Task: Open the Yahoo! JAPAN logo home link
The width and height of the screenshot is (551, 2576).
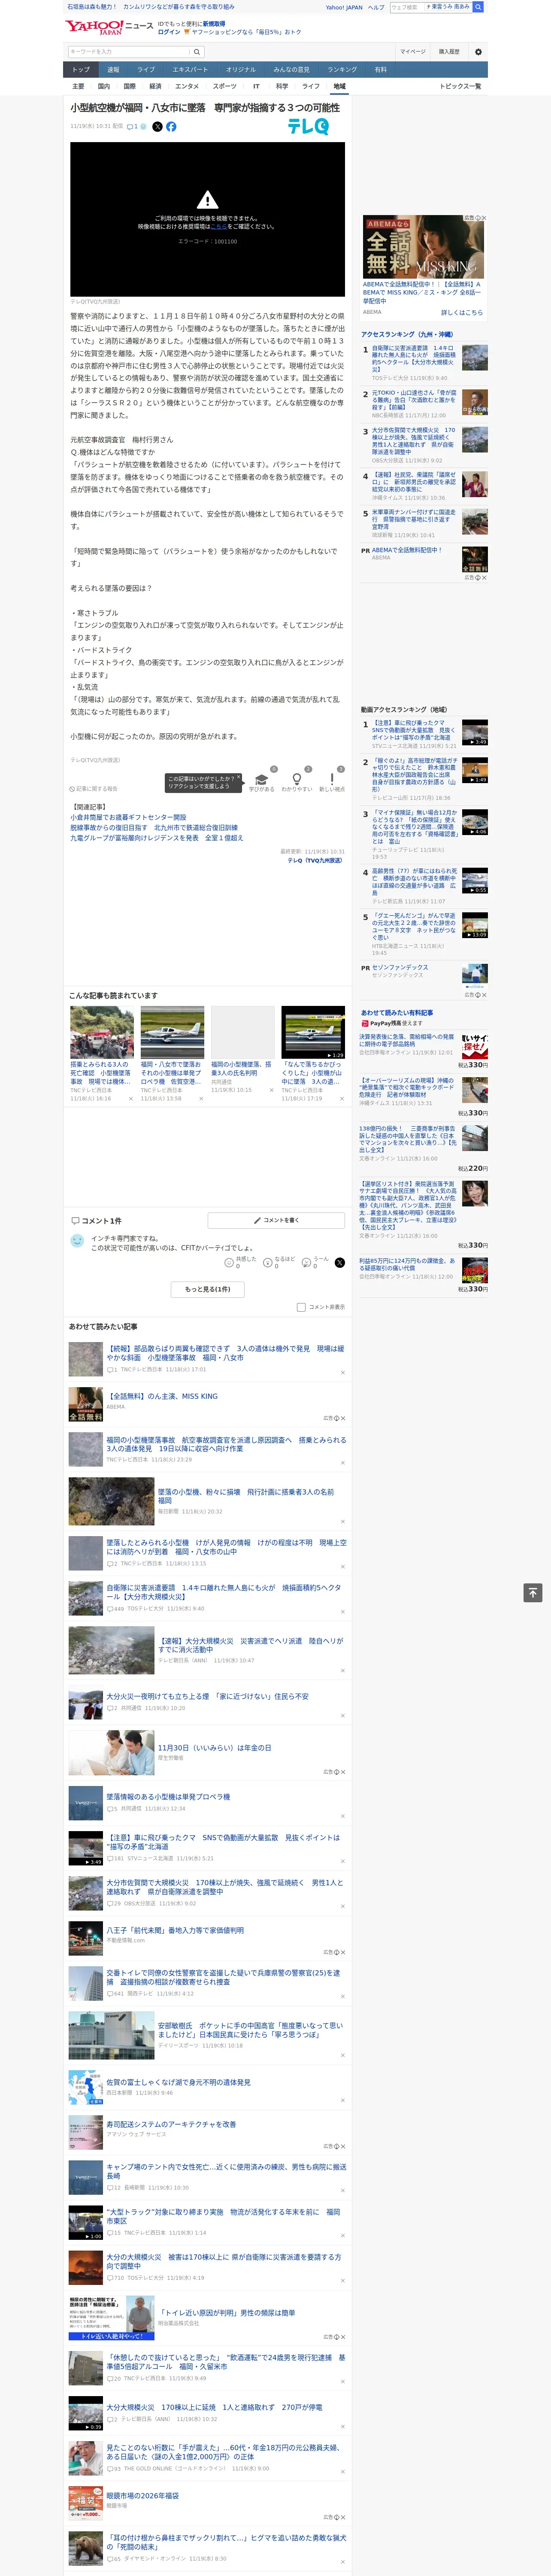Action: click(x=95, y=27)
